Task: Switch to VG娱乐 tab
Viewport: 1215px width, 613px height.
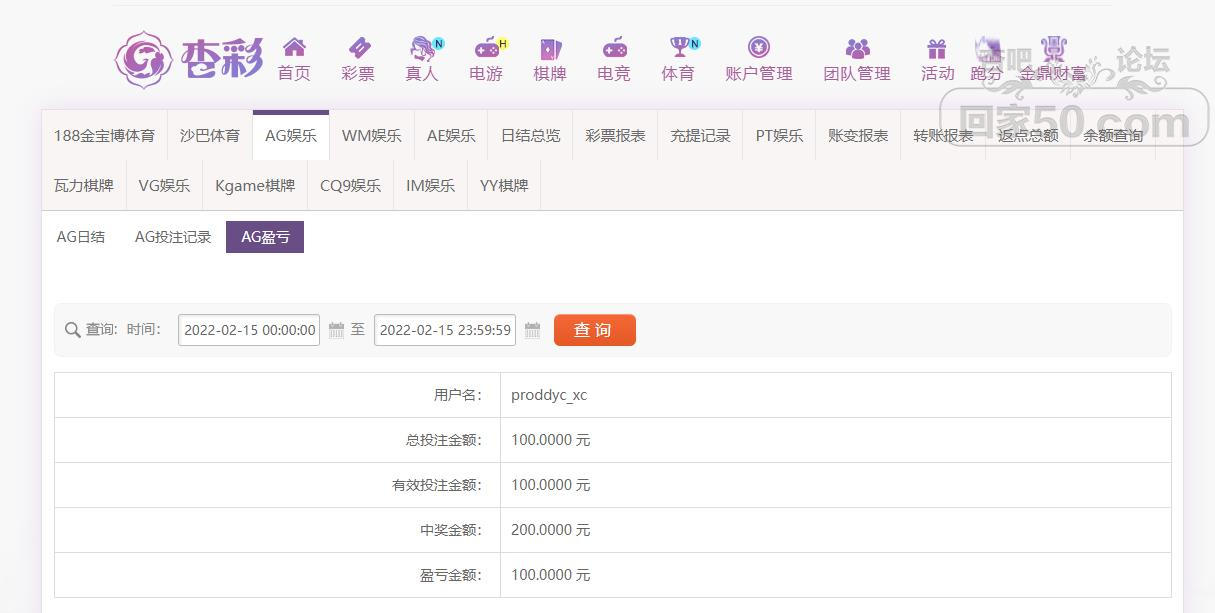Action: (x=164, y=185)
